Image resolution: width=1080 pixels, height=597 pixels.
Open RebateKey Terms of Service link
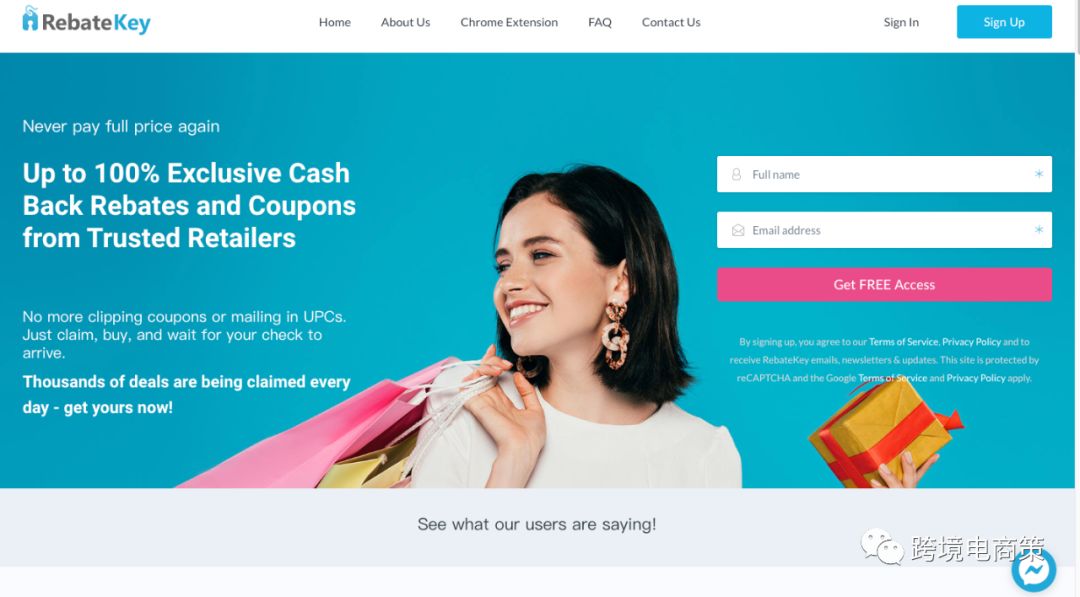coord(903,342)
